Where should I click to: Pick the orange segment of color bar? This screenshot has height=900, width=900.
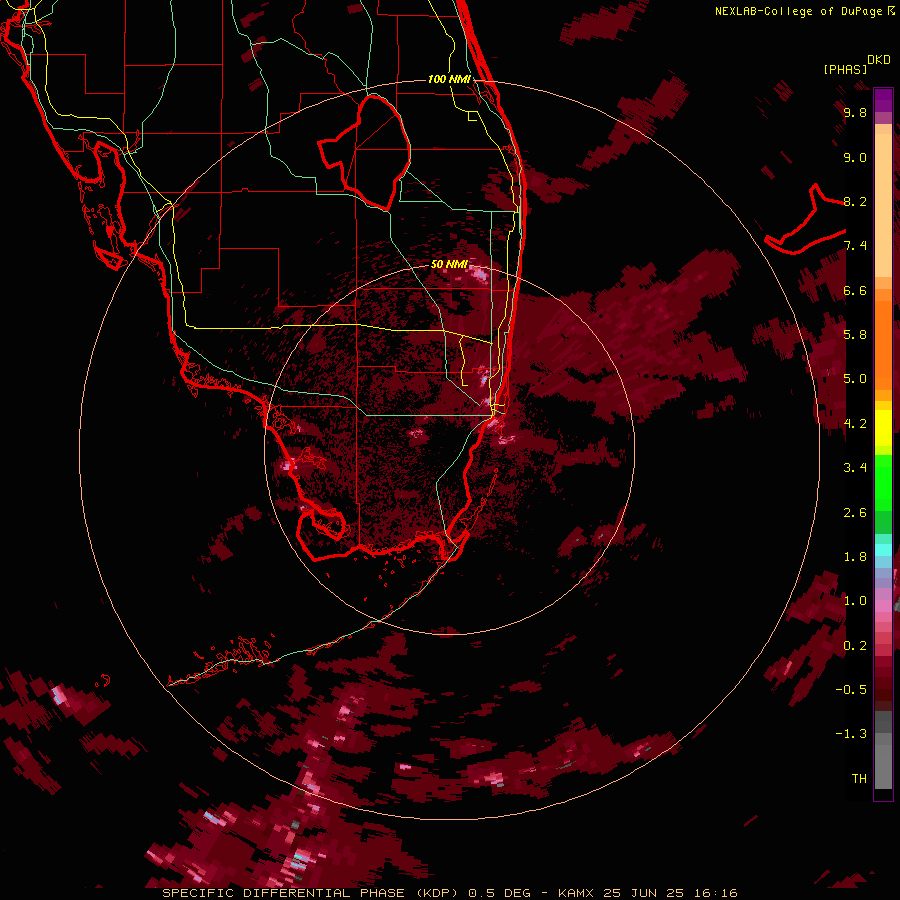tap(883, 344)
